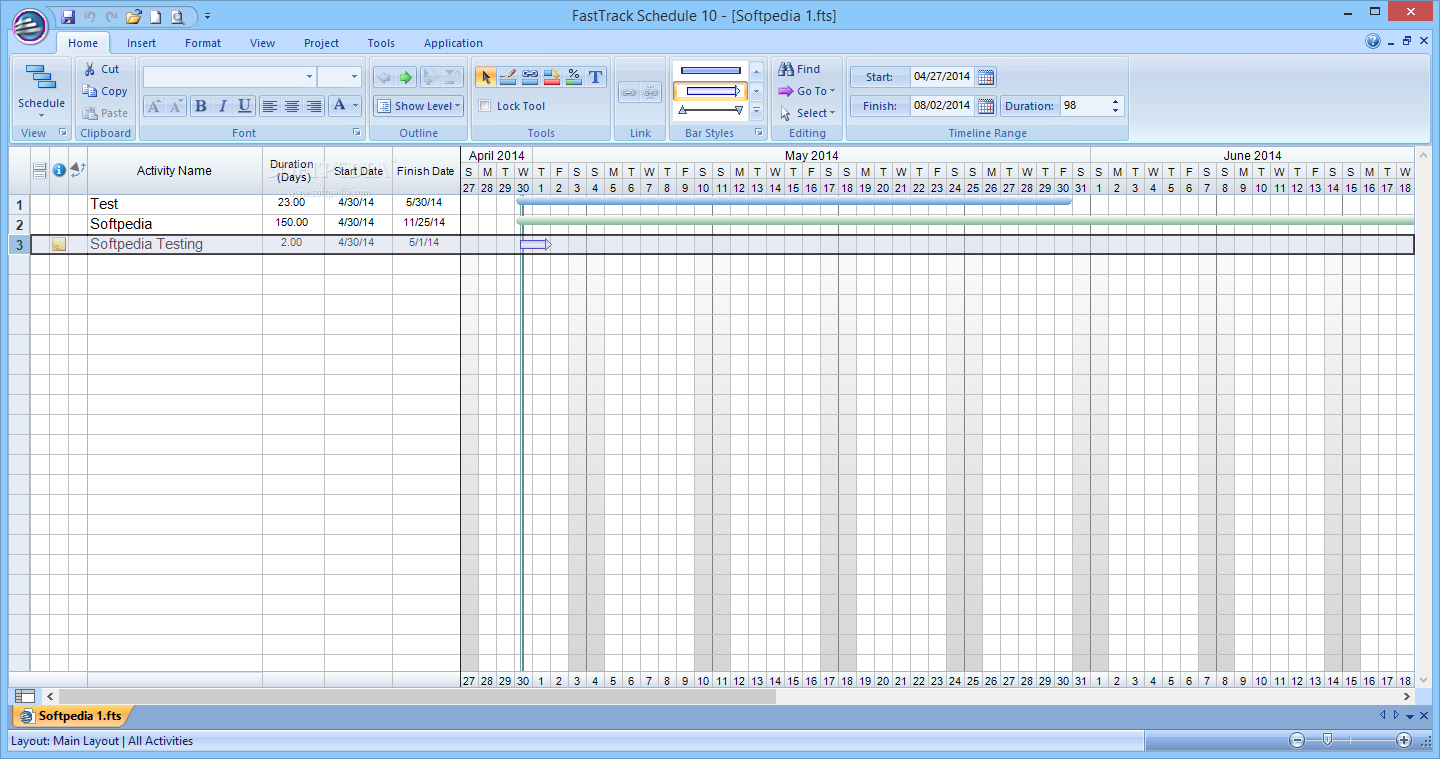Click the Decrease font size icon
1440x759 pixels.
click(x=175, y=106)
